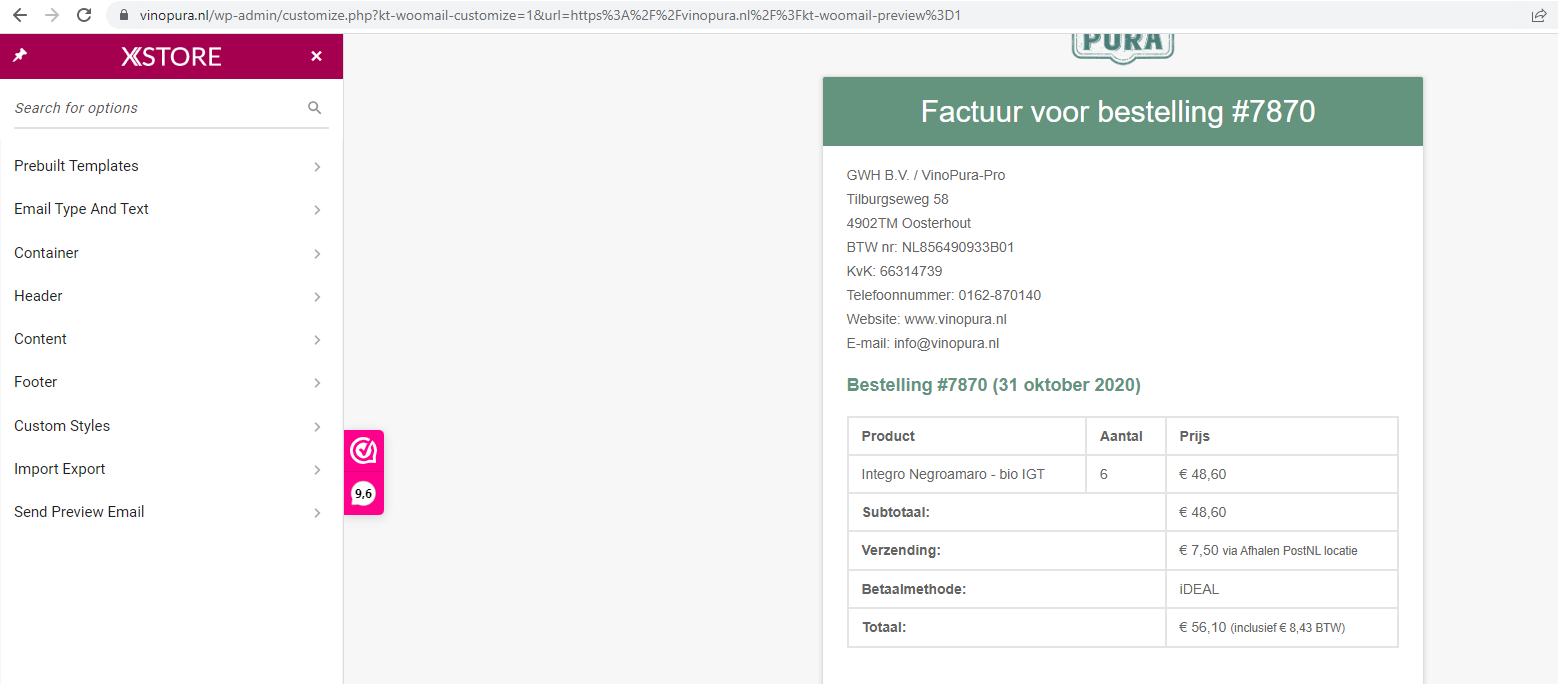Click the Totaal row label
1558x684 pixels.
pos(883,627)
